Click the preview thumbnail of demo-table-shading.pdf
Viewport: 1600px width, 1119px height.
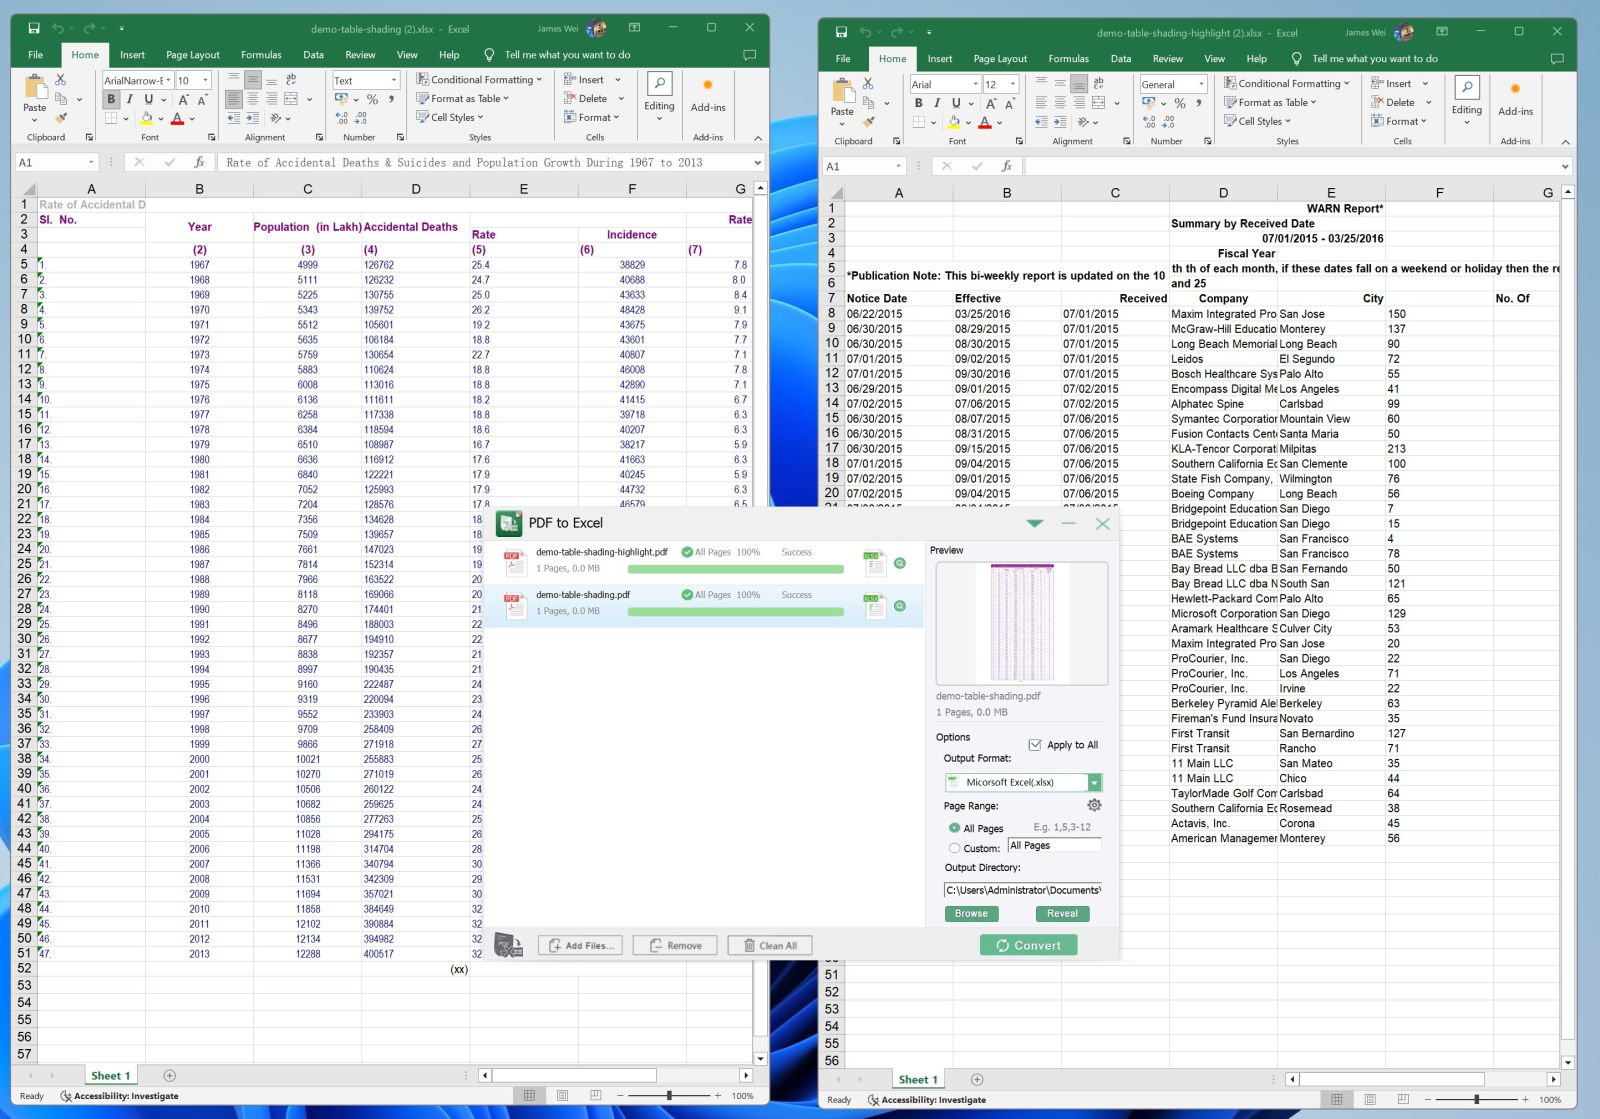[x=1021, y=623]
